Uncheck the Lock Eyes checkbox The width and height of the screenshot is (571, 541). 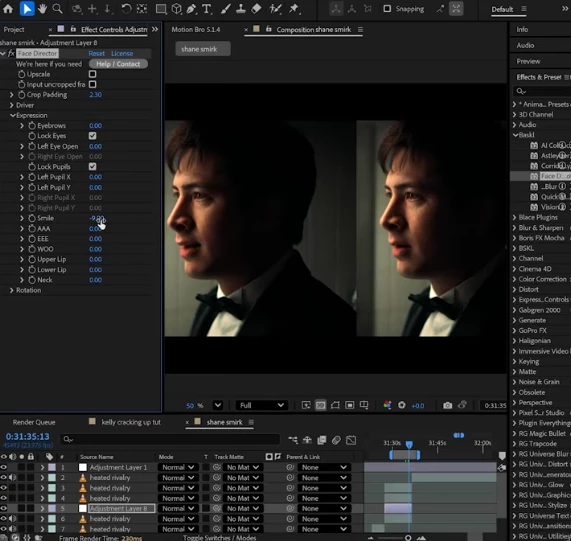point(92,136)
